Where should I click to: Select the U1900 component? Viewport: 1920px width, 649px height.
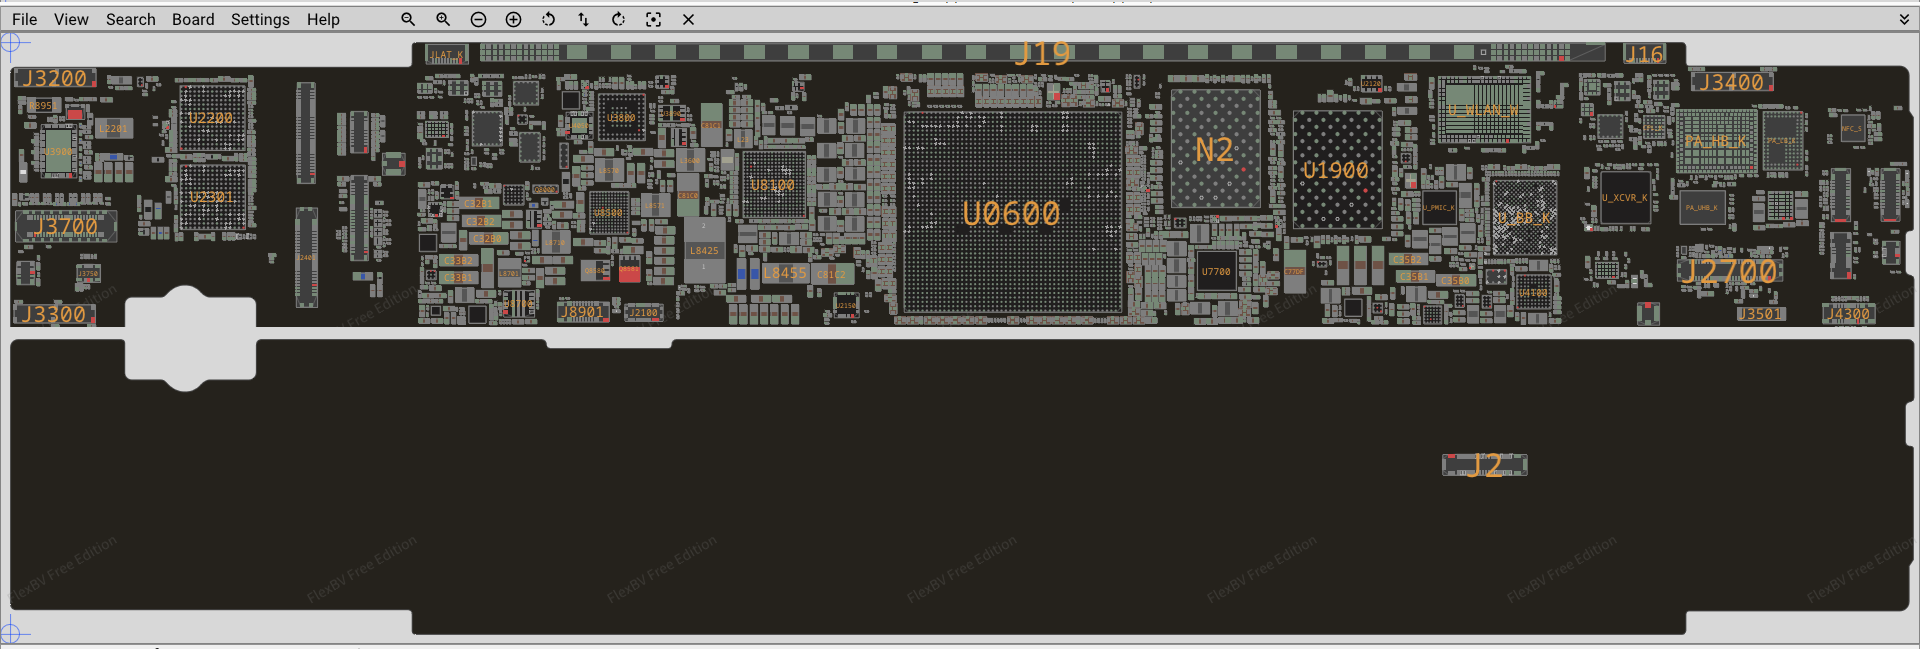pos(1336,170)
